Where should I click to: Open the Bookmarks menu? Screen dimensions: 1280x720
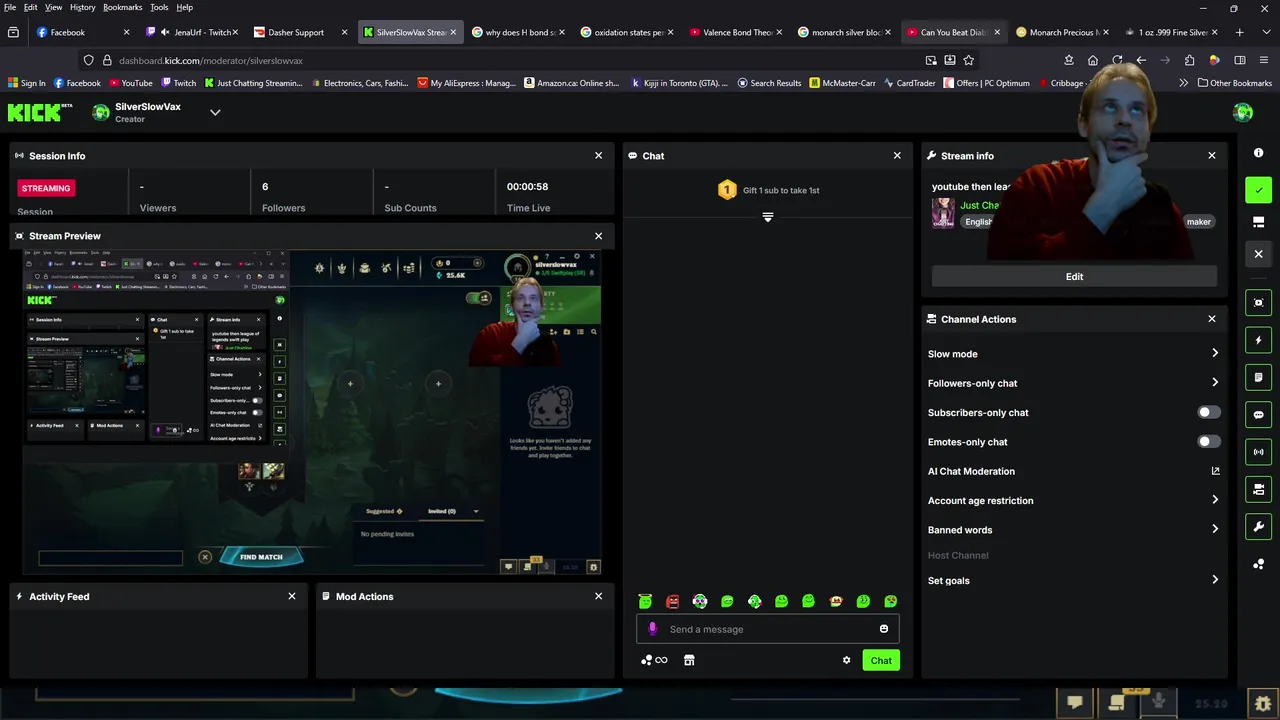[123, 7]
